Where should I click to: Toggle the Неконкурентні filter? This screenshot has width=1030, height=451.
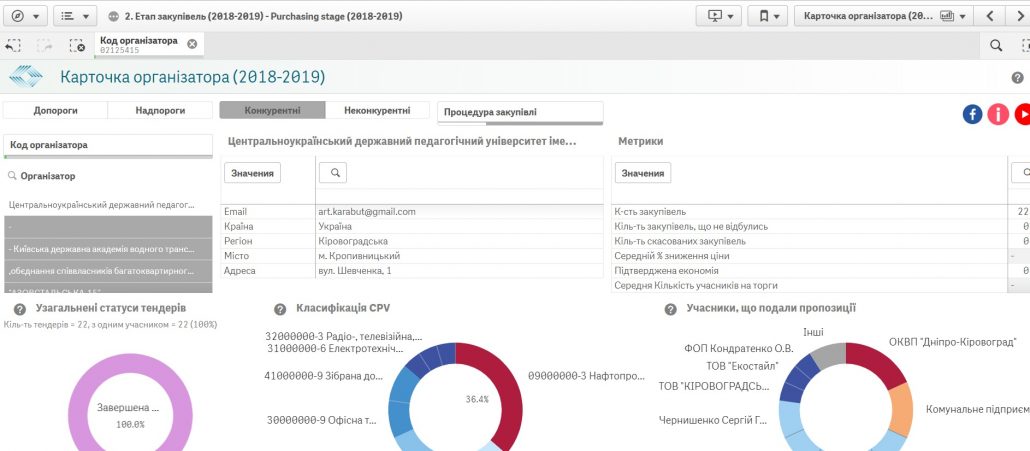point(378,110)
